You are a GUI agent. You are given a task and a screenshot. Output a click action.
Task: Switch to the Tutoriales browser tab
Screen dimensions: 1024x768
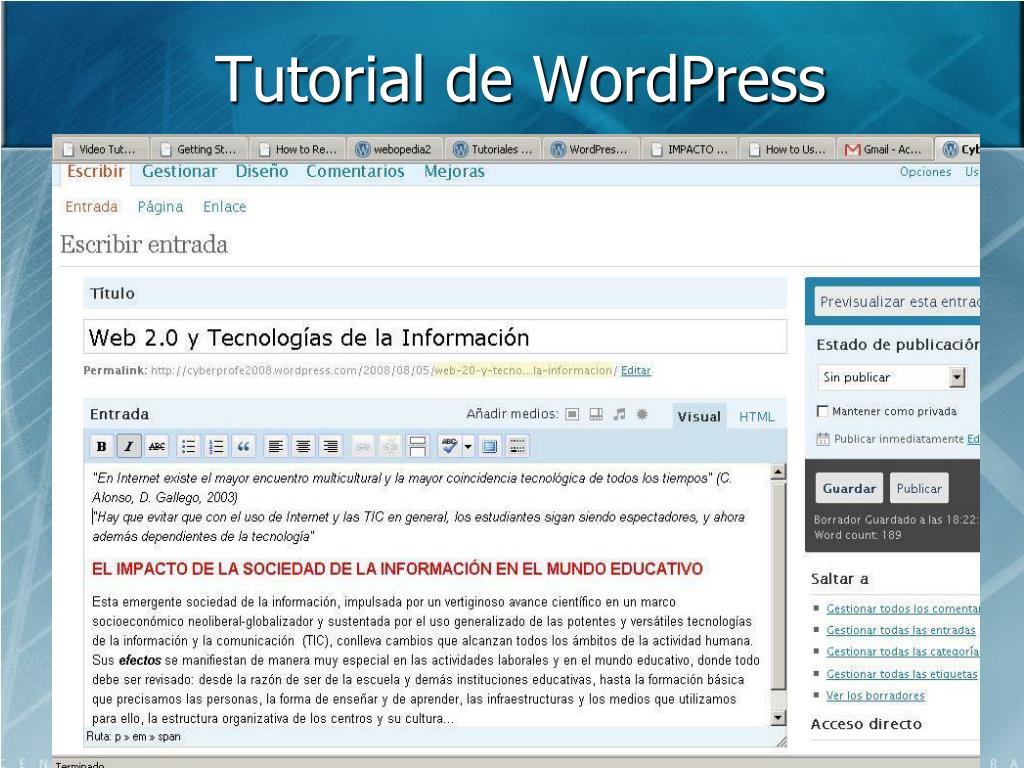[x=494, y=150]
